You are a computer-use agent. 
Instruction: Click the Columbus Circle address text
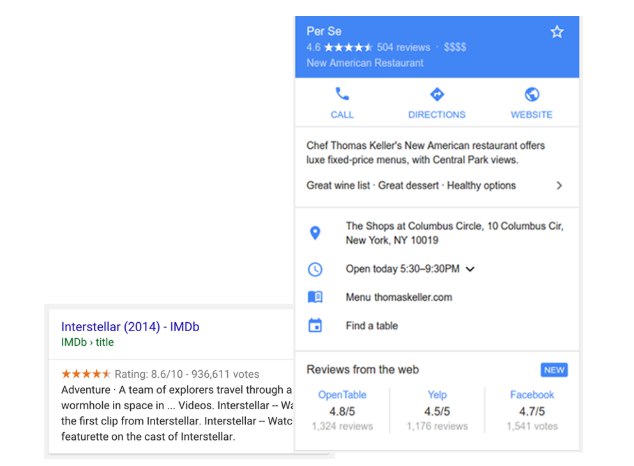(x=454, y=233)
